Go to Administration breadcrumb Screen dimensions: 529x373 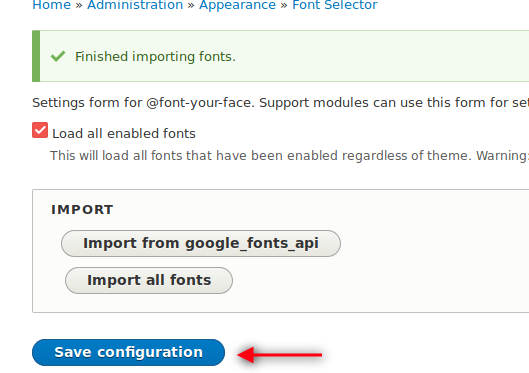(135, 5)
